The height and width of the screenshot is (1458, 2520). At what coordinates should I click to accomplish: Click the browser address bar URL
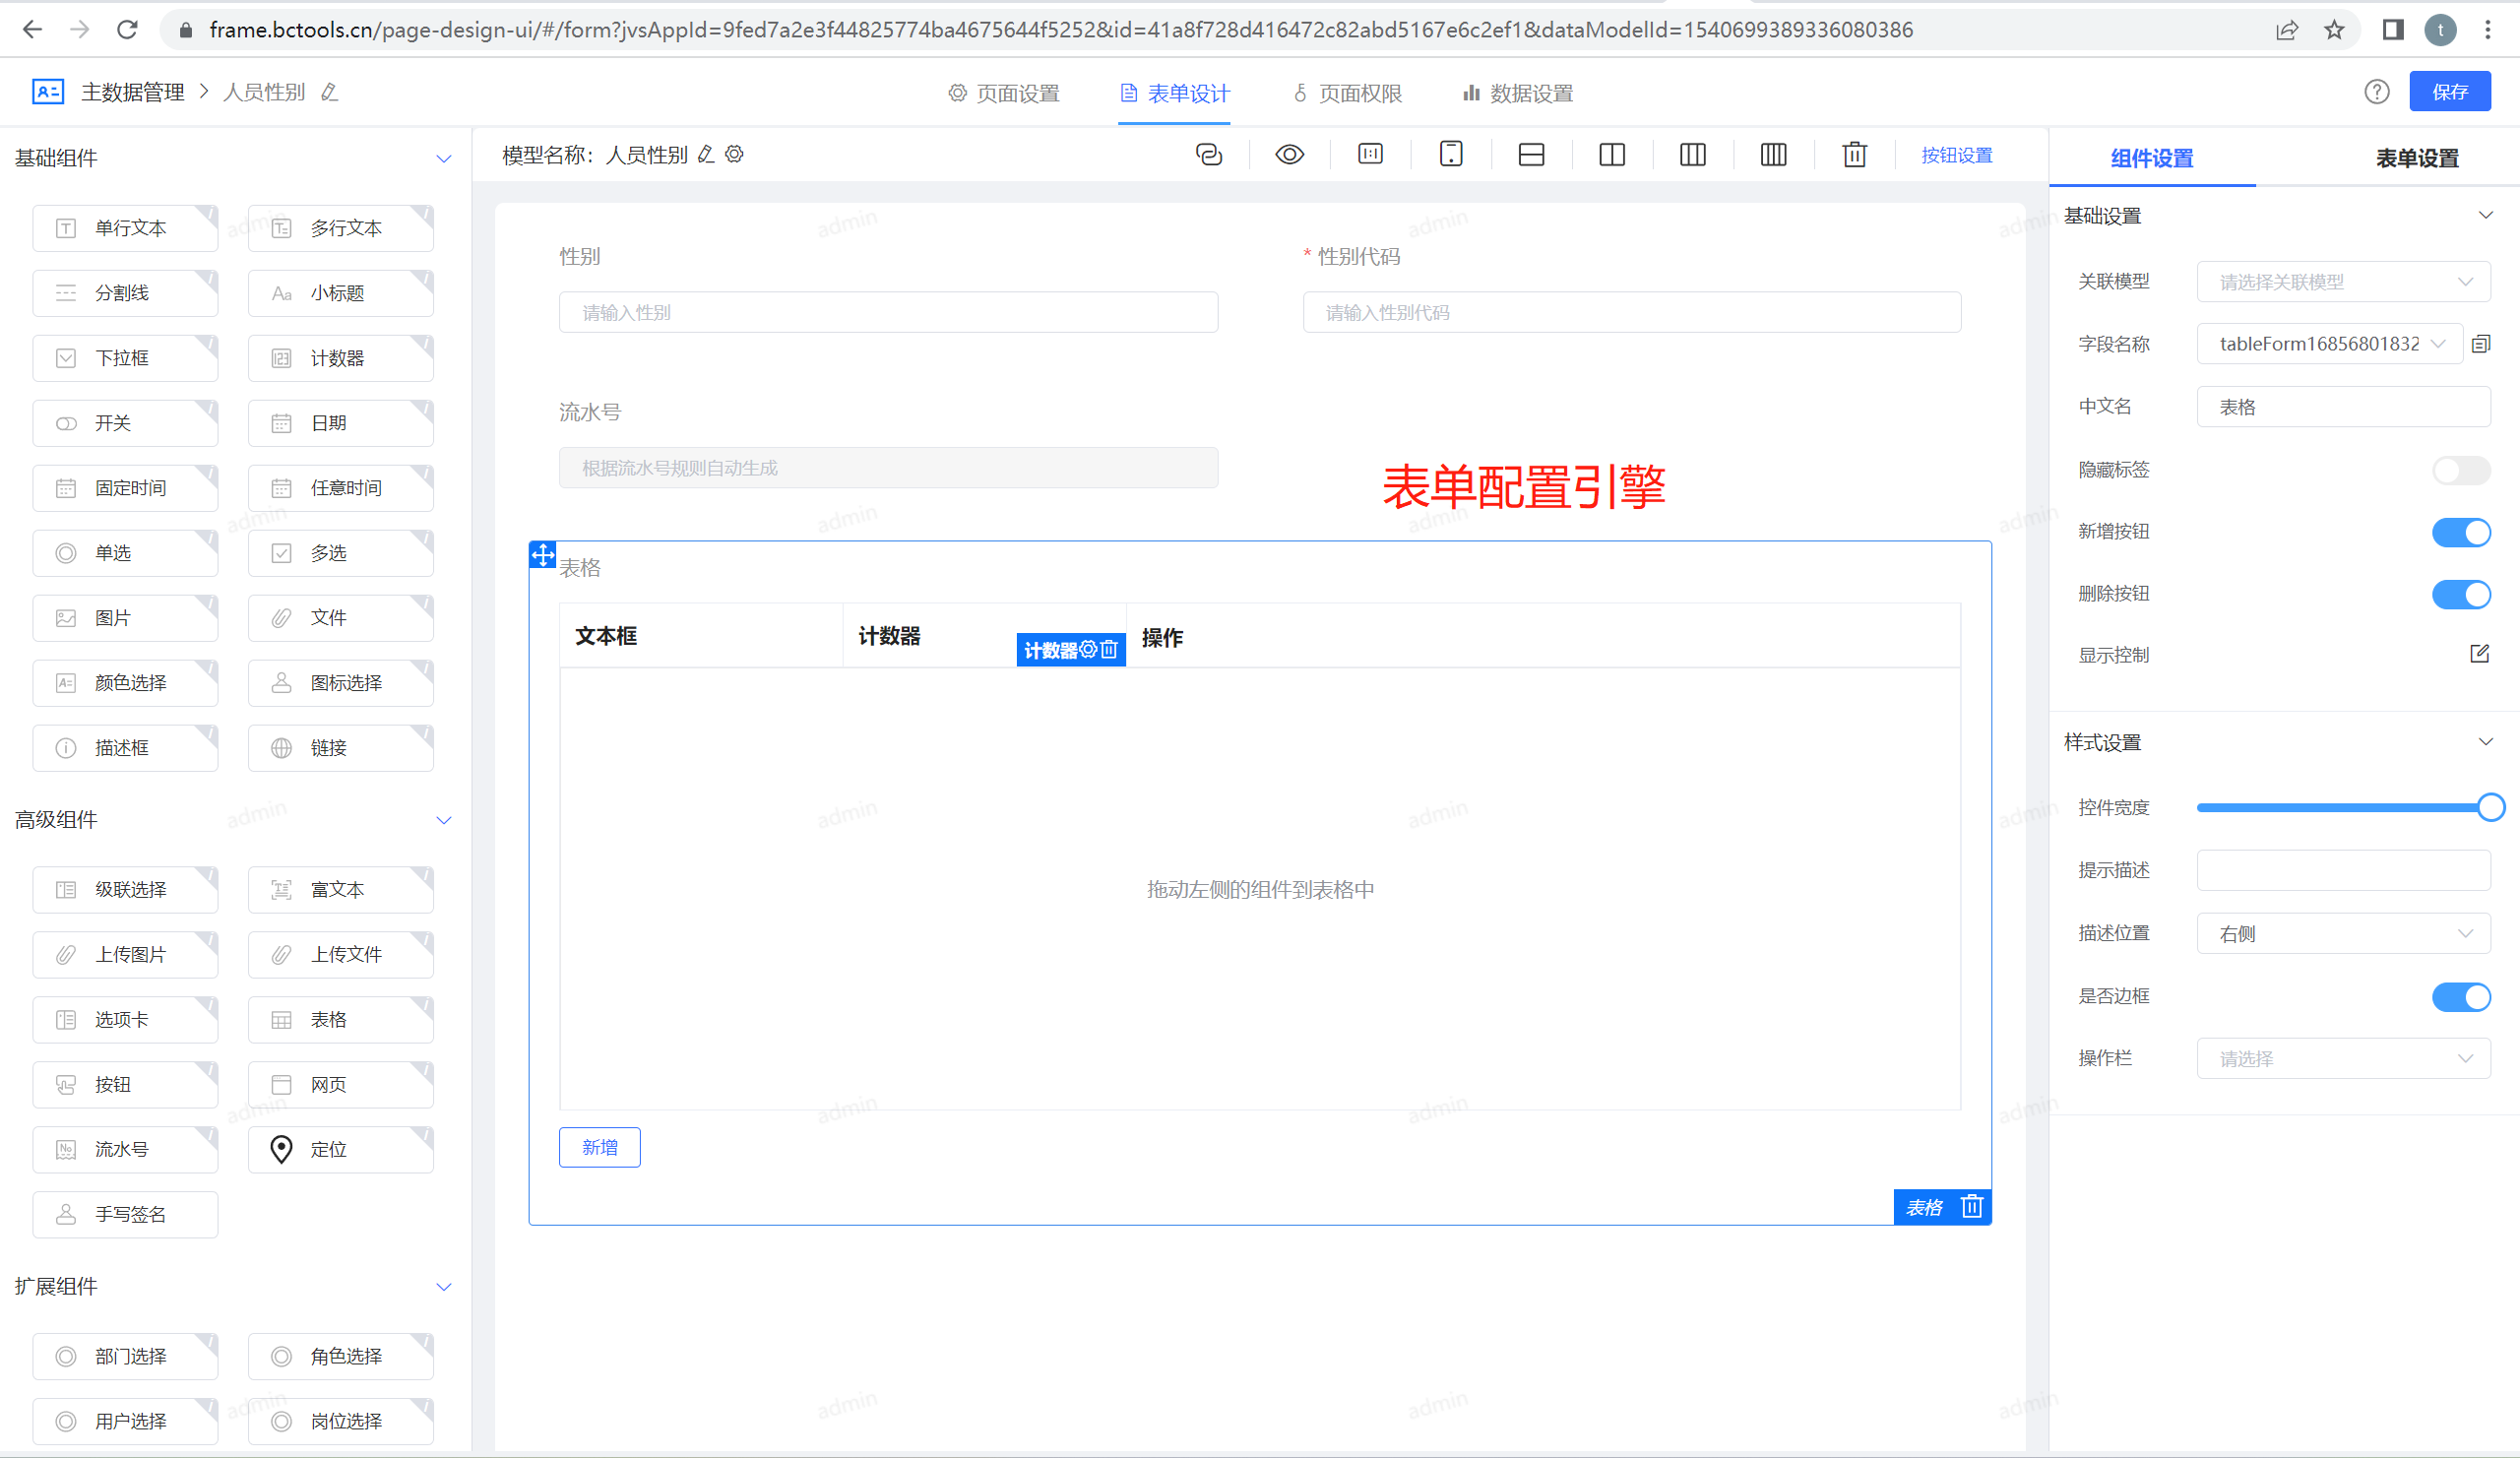pos(1061,30)
